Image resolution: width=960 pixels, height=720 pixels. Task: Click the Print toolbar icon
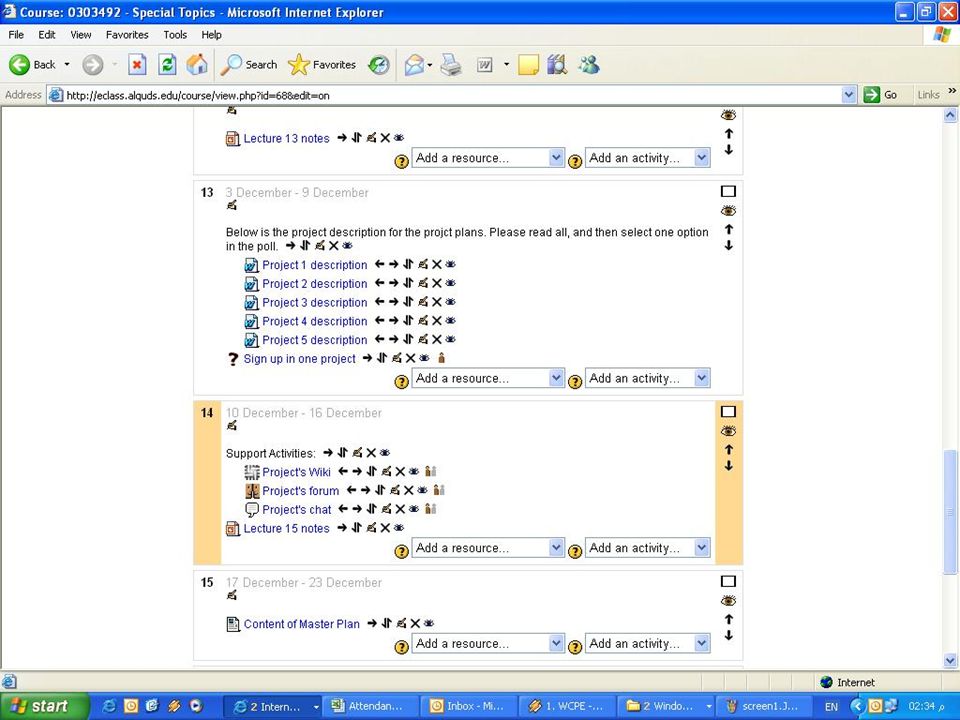tap(451, 64)
